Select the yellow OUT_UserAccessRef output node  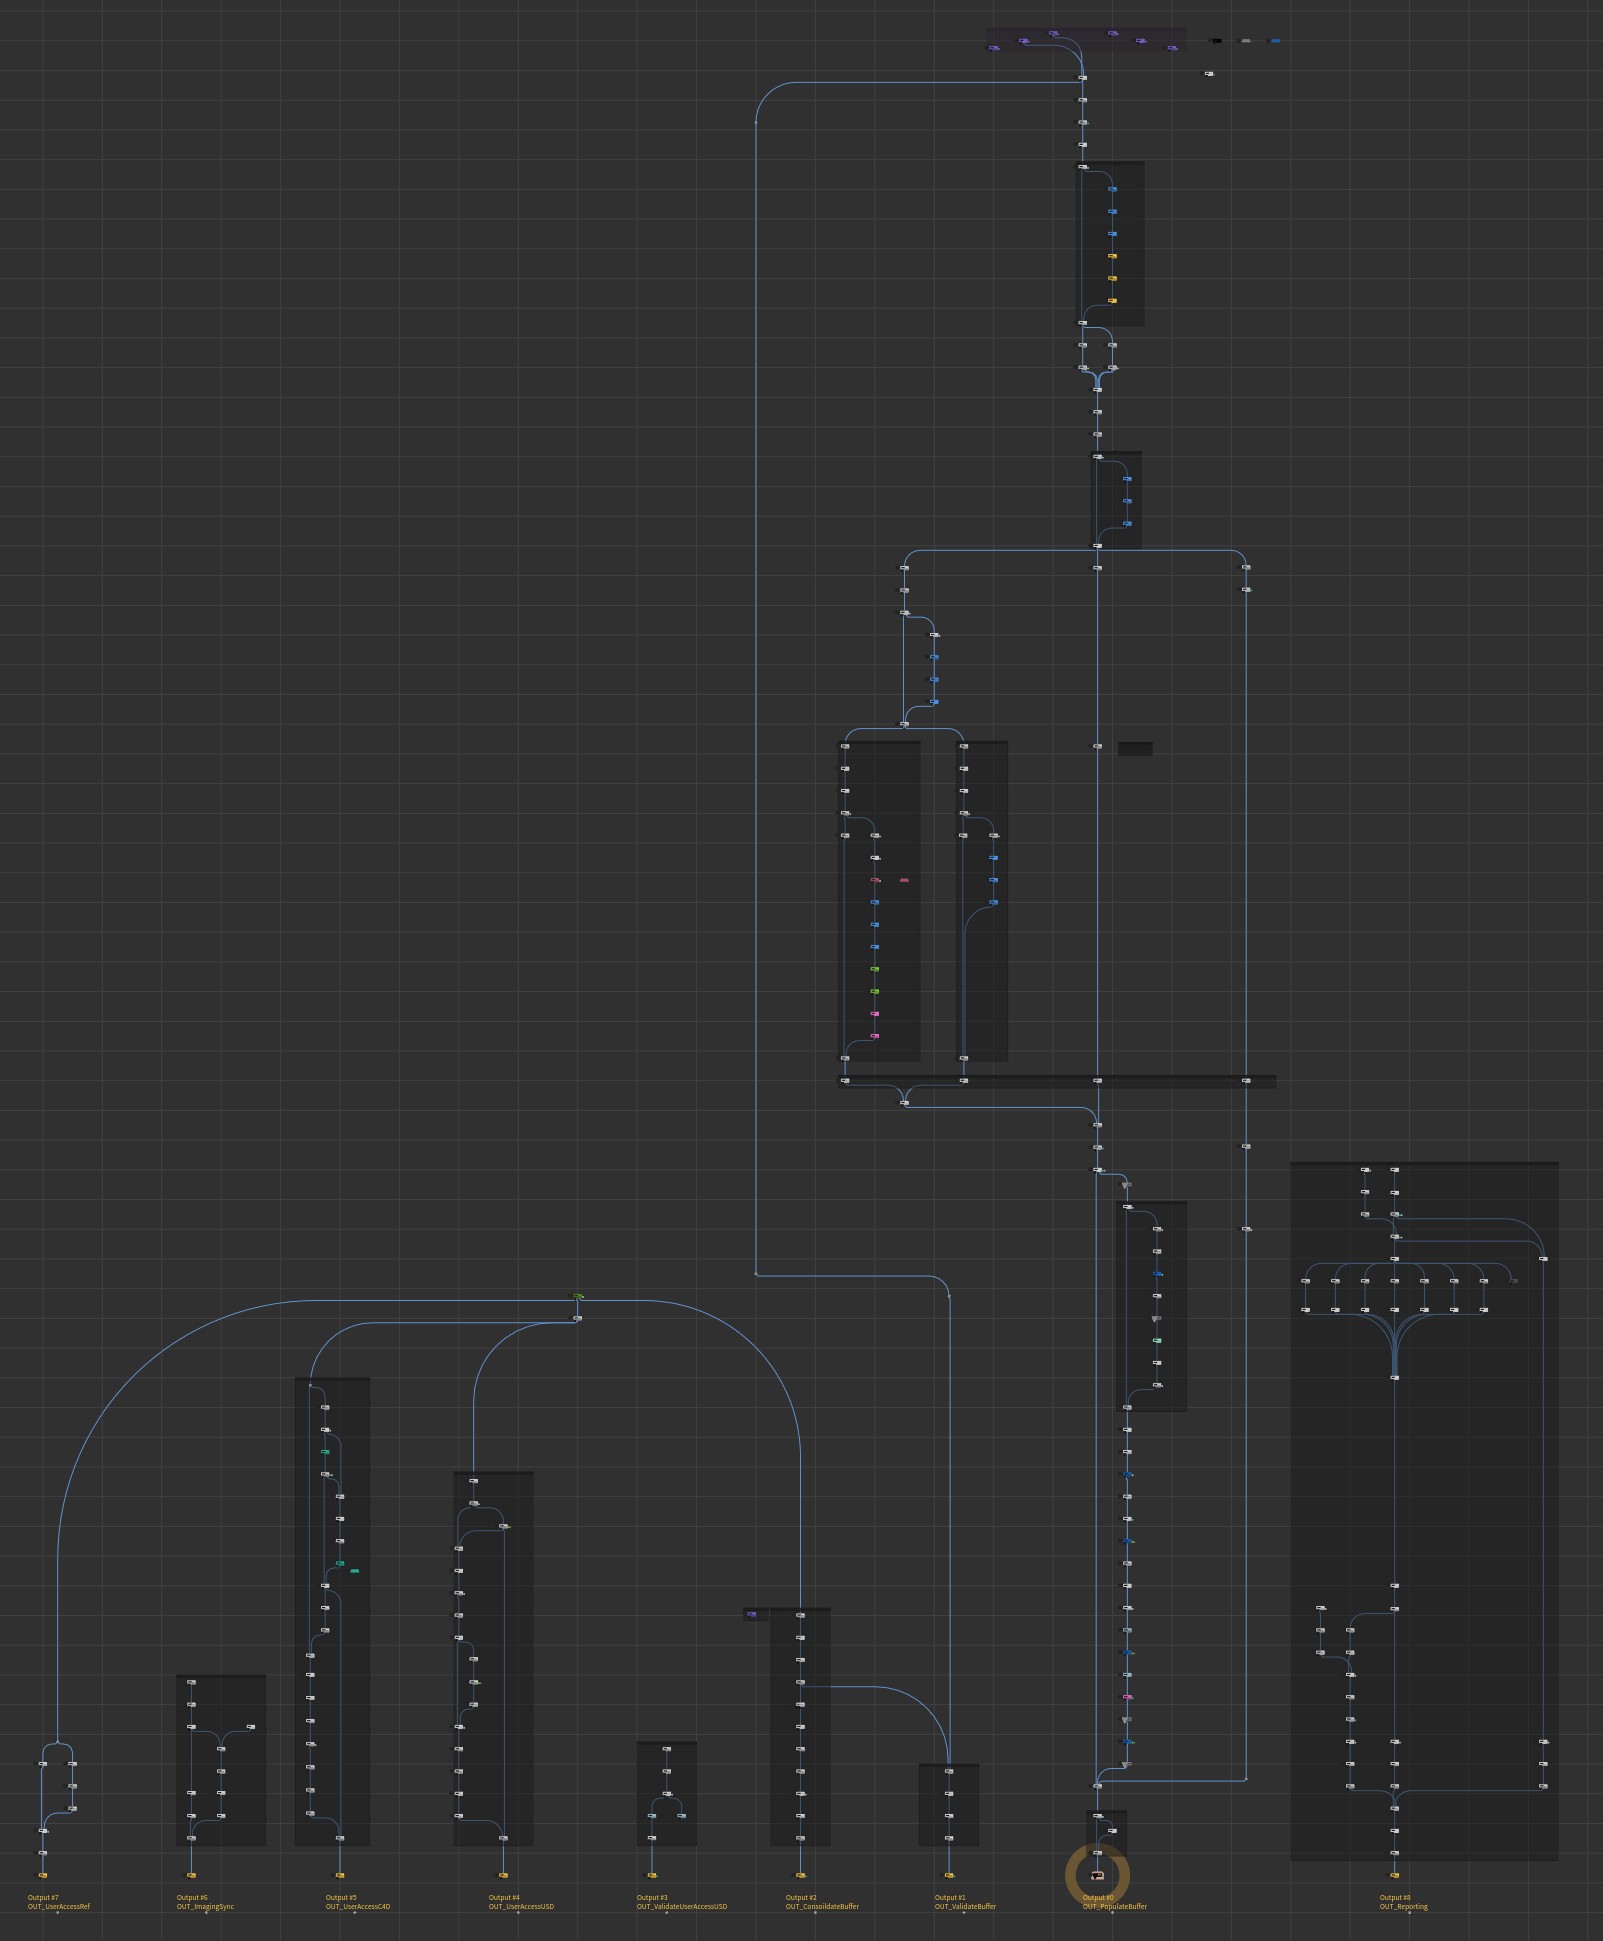pyautogui.click(x=42, y=1875)
